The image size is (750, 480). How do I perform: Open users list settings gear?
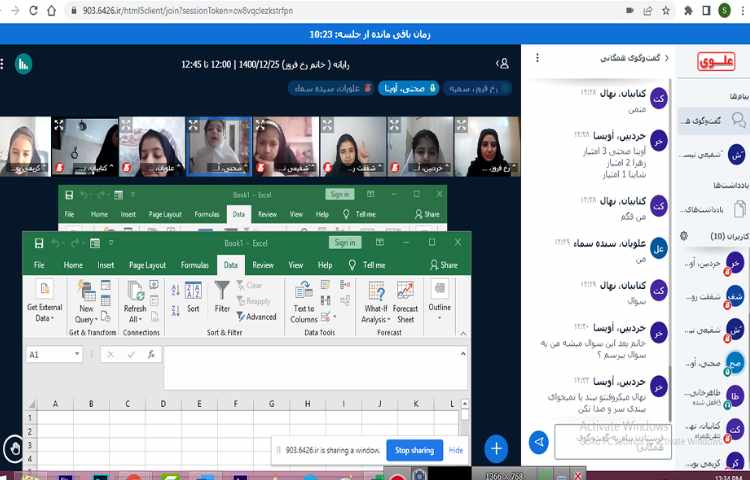684,236
